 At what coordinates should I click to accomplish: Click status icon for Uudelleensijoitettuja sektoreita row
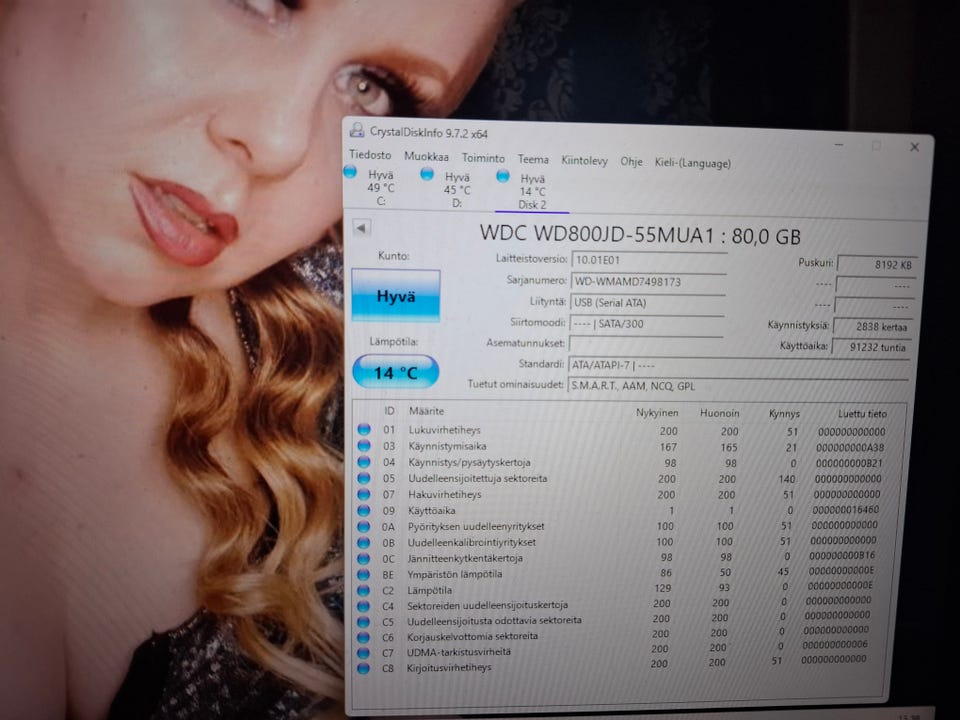coord(364,478)
